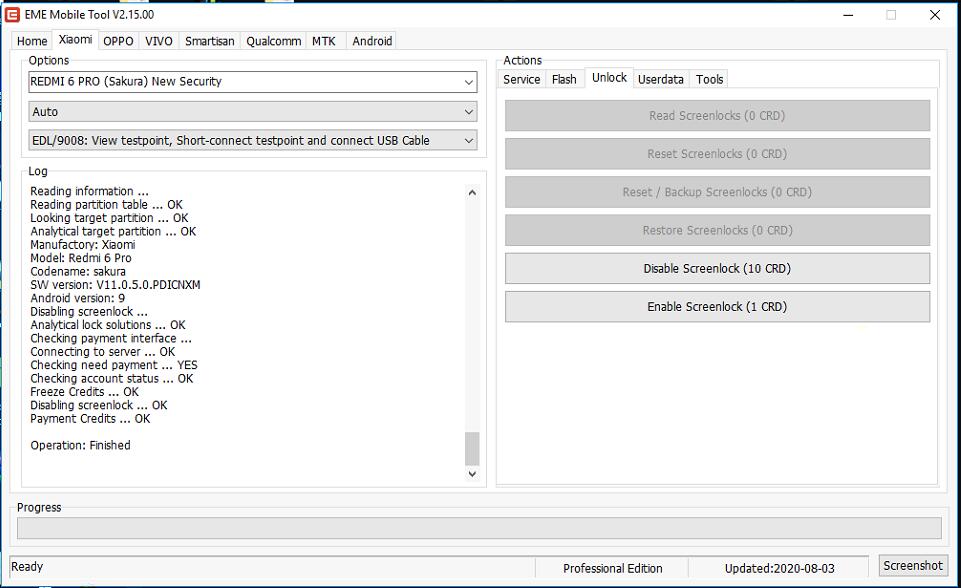Viewport: 961px width, 588px height.
Task: Click the 'Connecting to server ... OK' log line
Action: 103,352
